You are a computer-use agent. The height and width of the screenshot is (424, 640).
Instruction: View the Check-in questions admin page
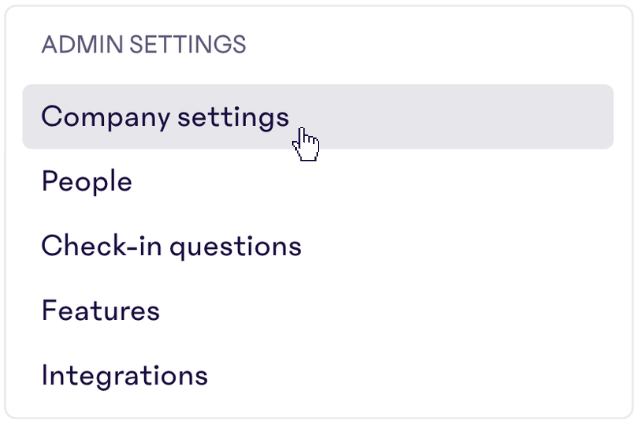[x=171, y=246]
